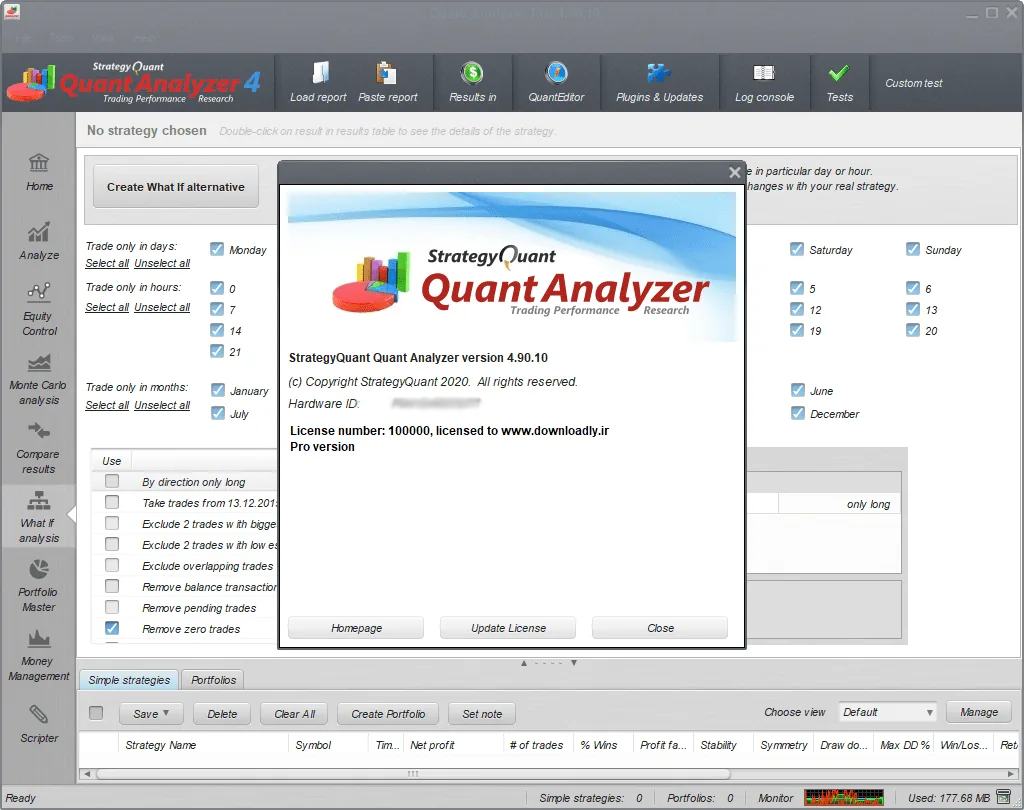The height and width of the screenshot is (810, 1024).
Task: Open QuantEditor from the toolbar
Action: coord(556,82)
